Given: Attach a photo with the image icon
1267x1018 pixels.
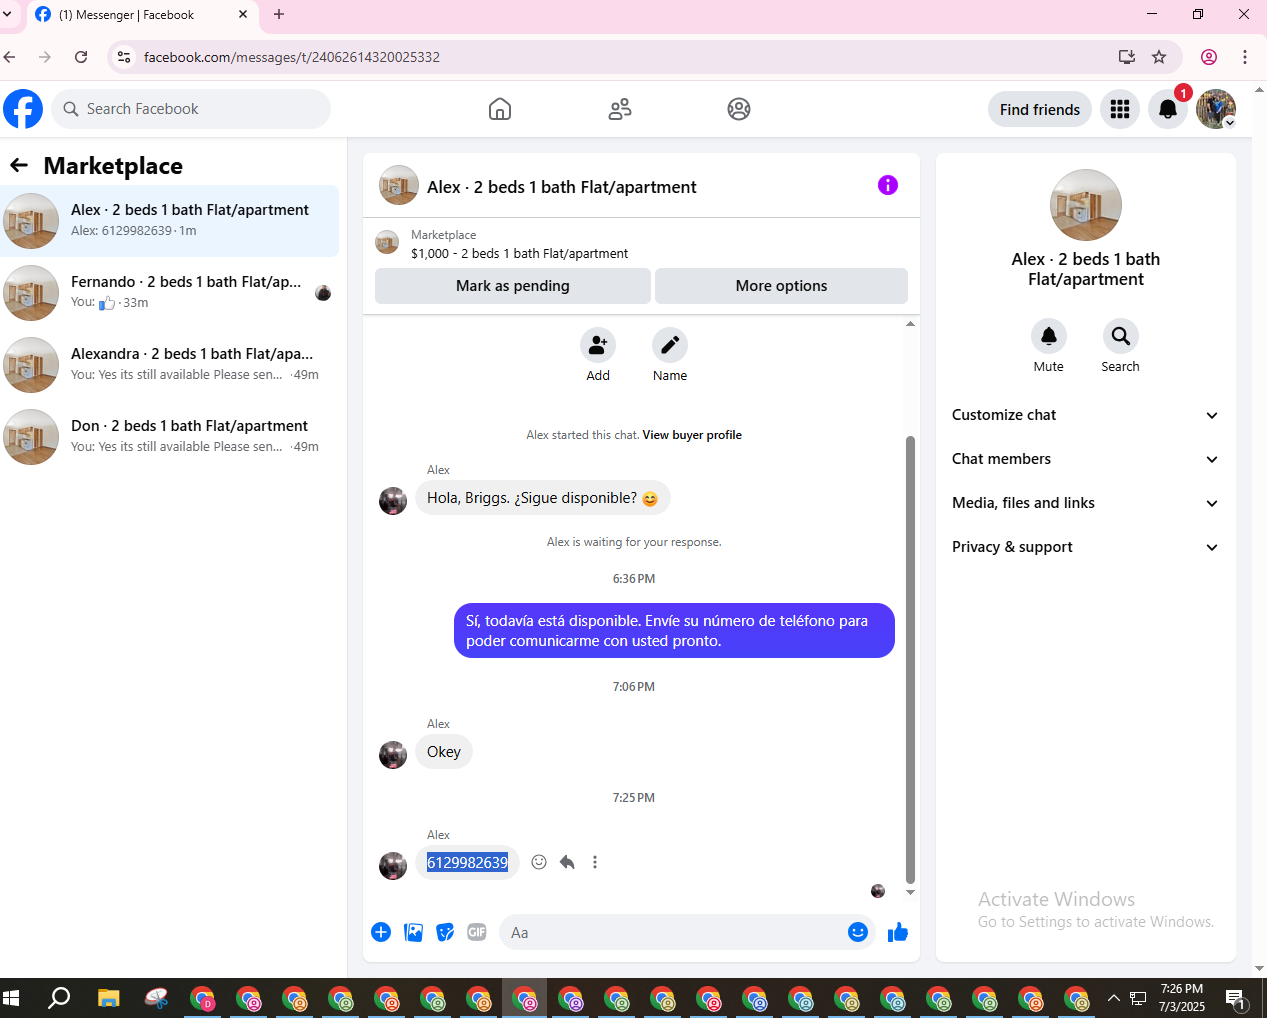Looking at the screenshot, I should click(413, 932).
